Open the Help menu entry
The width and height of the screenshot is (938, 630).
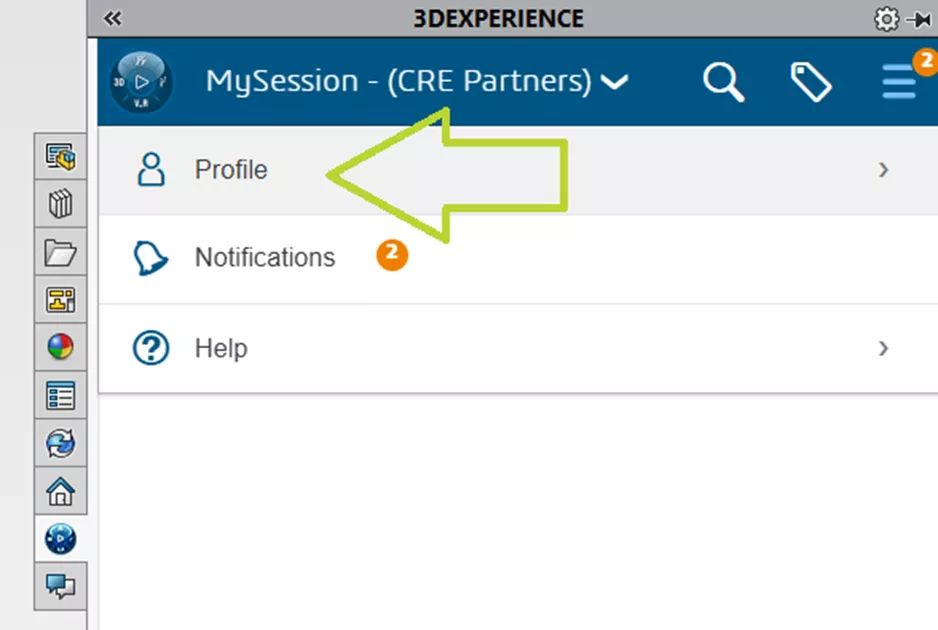click(x=518, y=348)
